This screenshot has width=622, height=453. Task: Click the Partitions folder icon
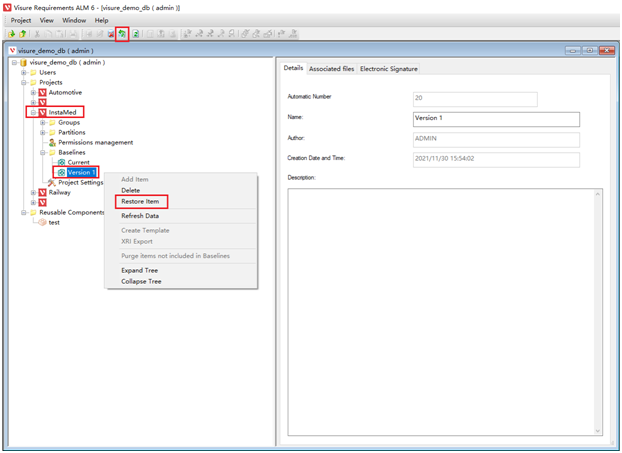coord(52,132)
